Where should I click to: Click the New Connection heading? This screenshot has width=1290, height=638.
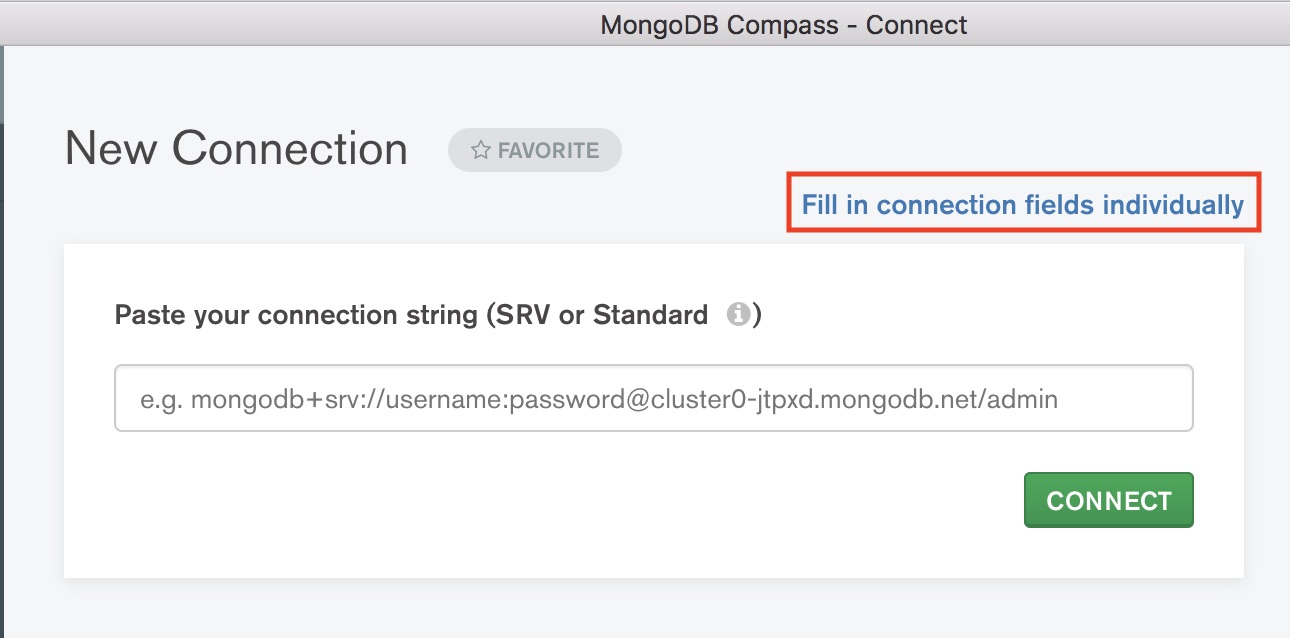236,150
